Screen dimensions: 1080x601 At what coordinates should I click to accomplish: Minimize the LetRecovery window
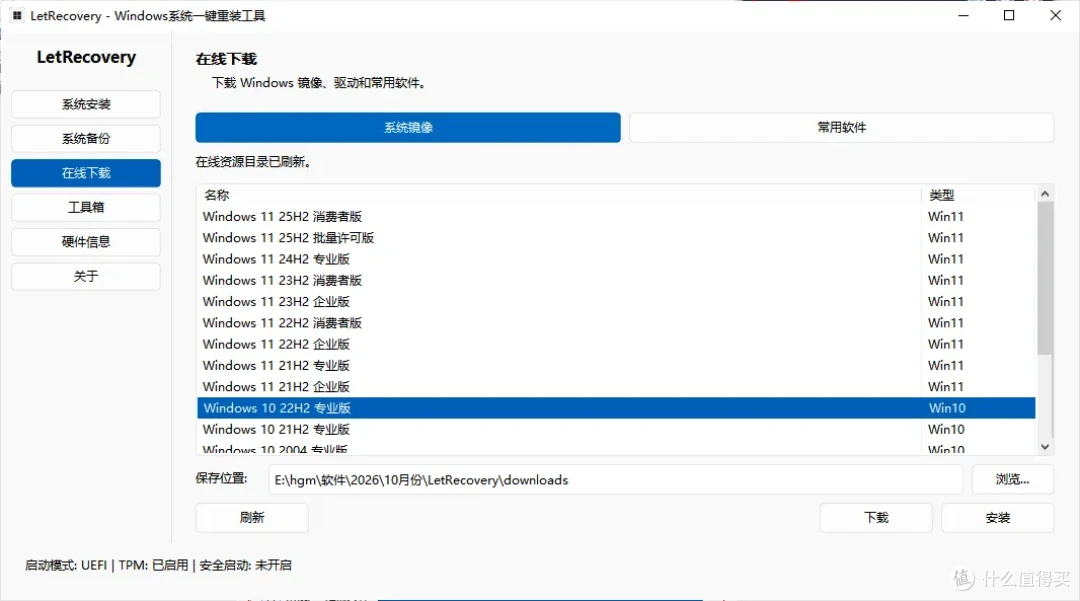964,15
